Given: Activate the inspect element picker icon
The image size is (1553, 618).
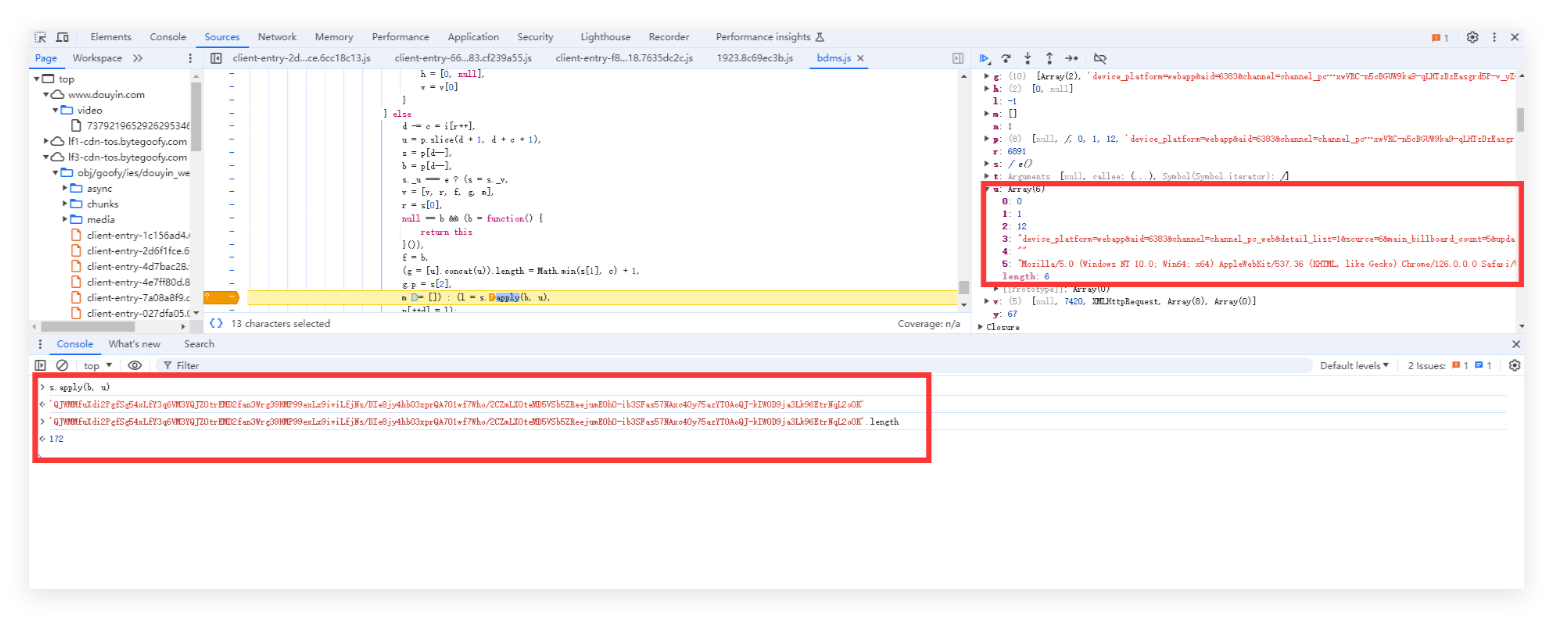Looking at the screenshot, I should 41,37.
